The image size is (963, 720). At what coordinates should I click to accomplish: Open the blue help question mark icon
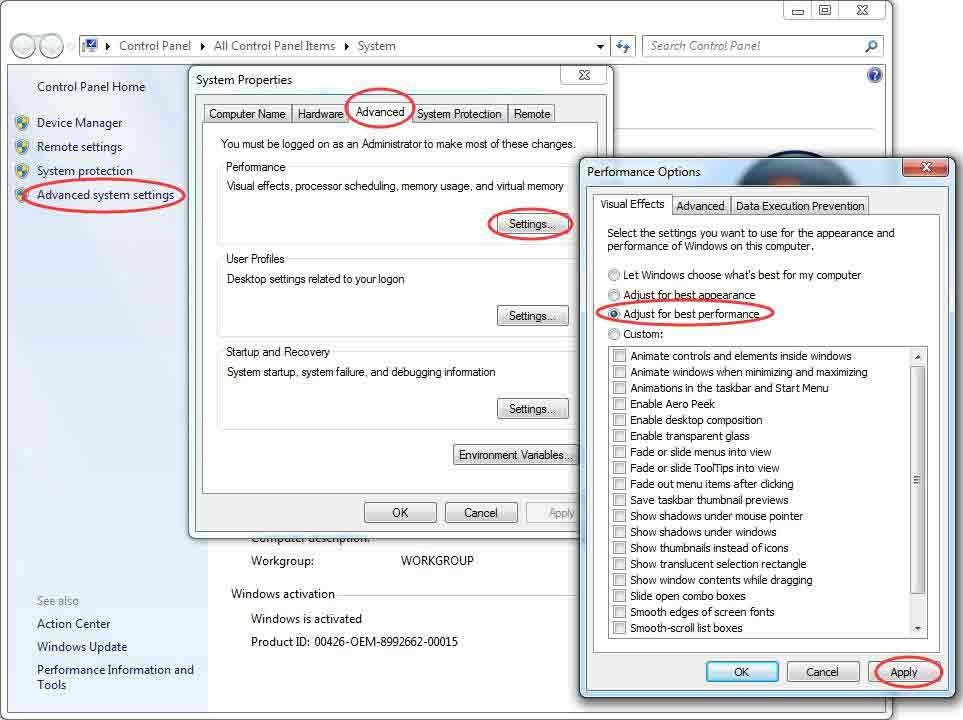coord(875,75)
